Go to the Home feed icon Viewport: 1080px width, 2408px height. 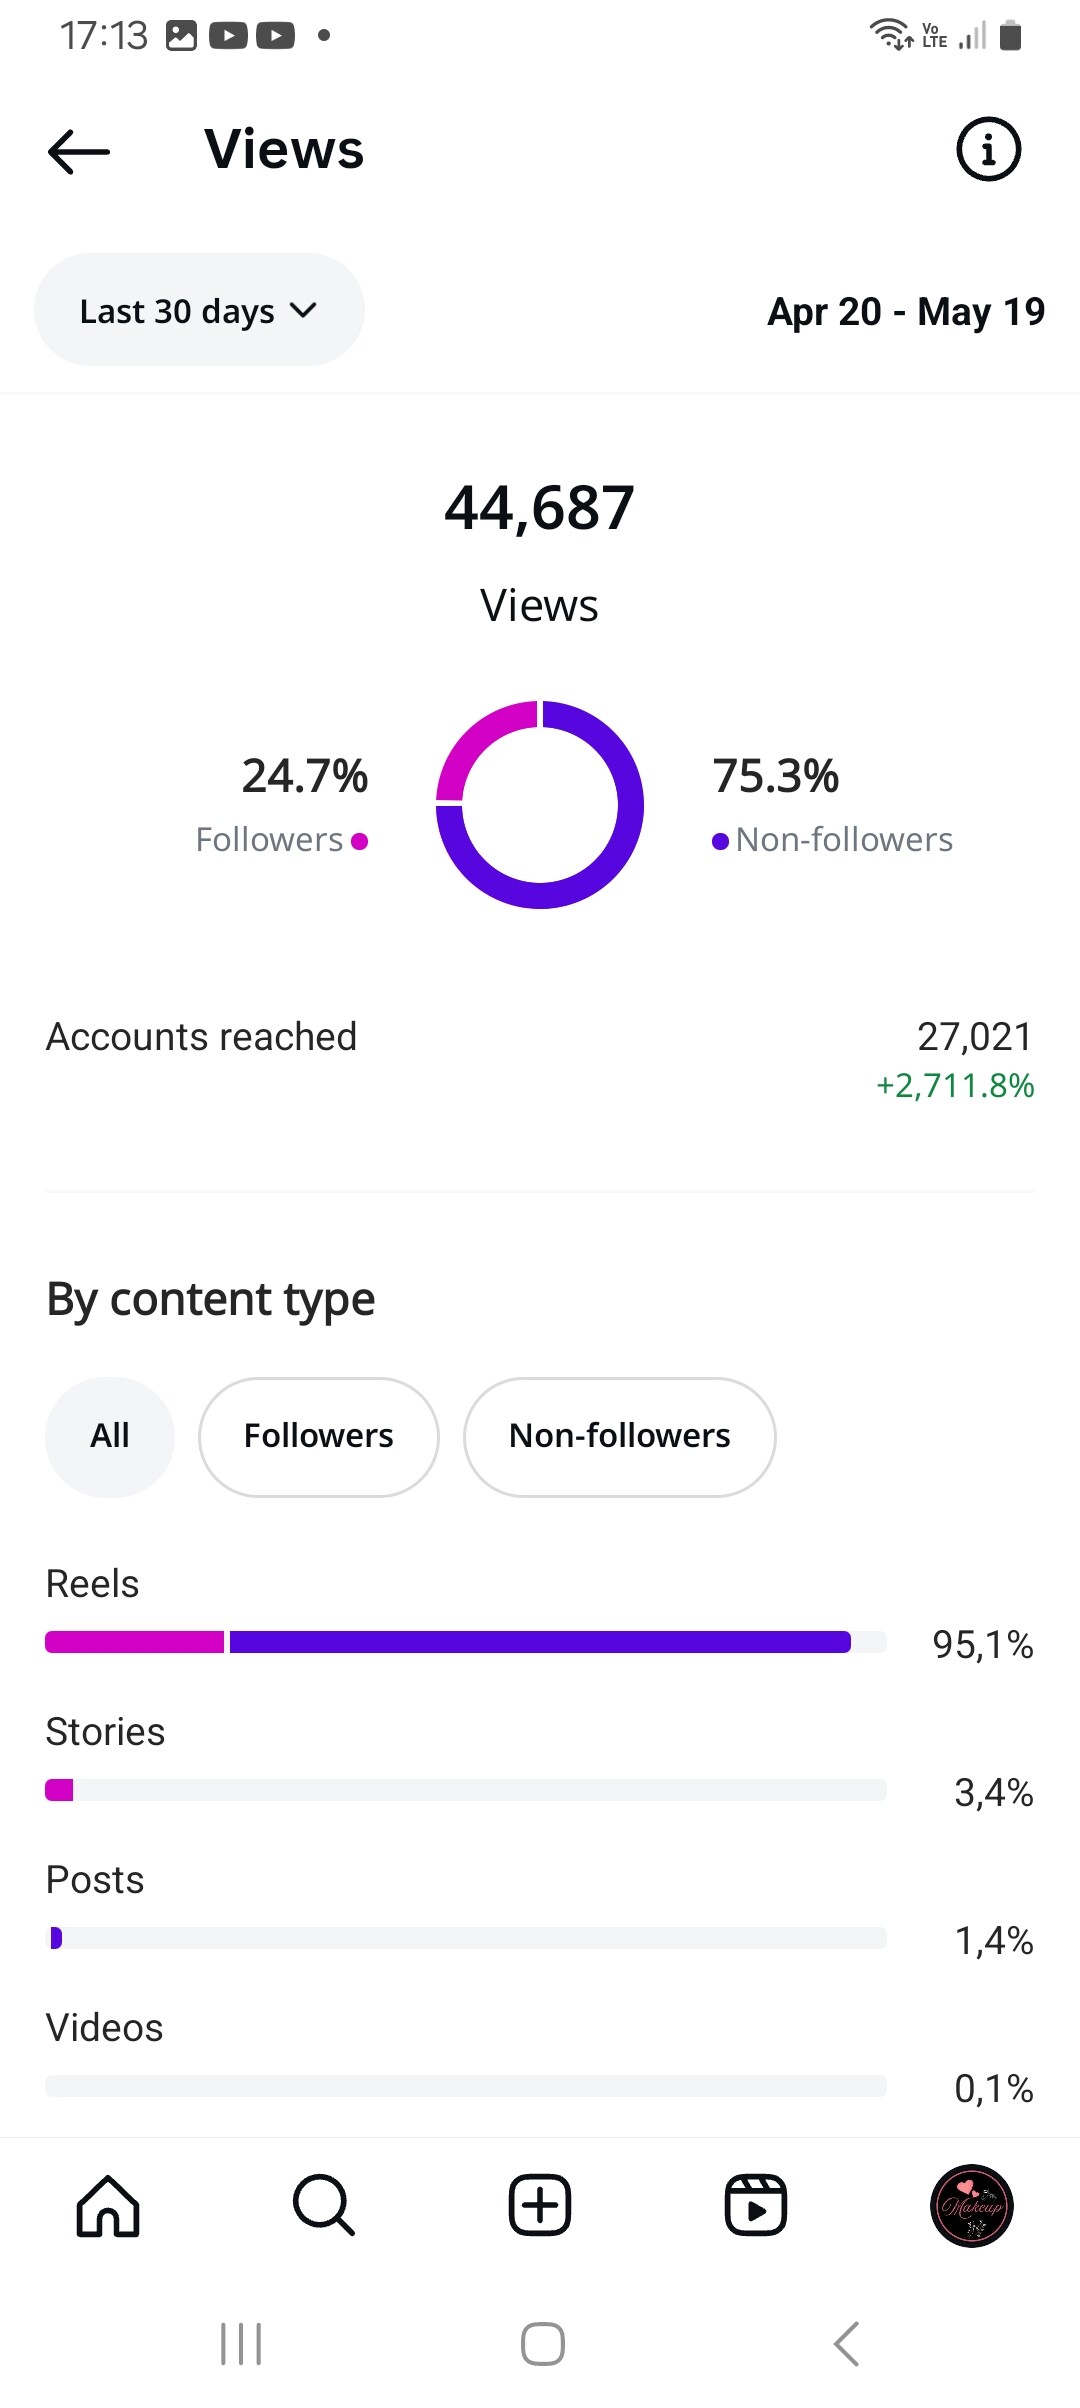(x=108, y=2205)
